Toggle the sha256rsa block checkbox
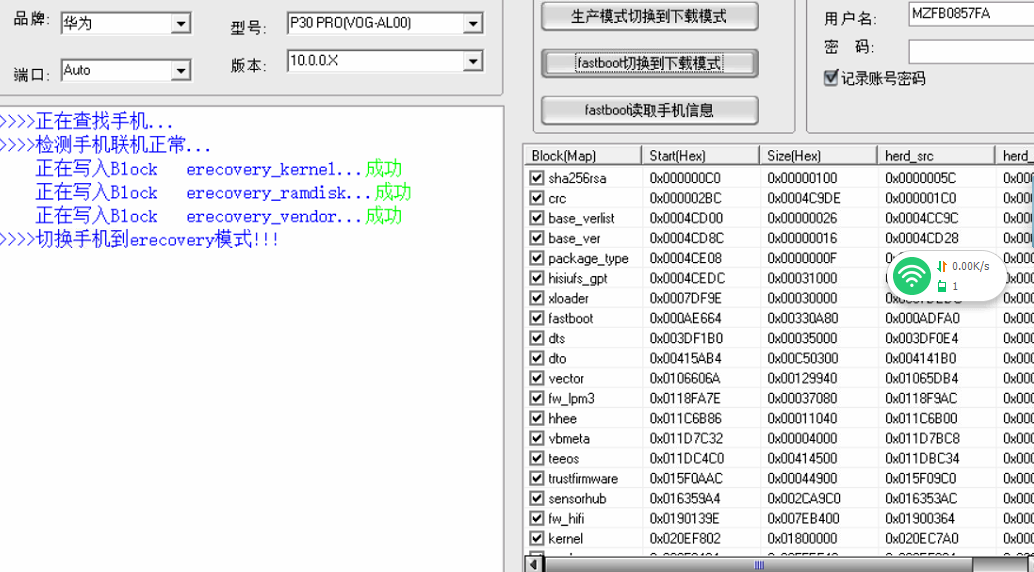This screenshot has height=572, width=1034. point(537,177)
